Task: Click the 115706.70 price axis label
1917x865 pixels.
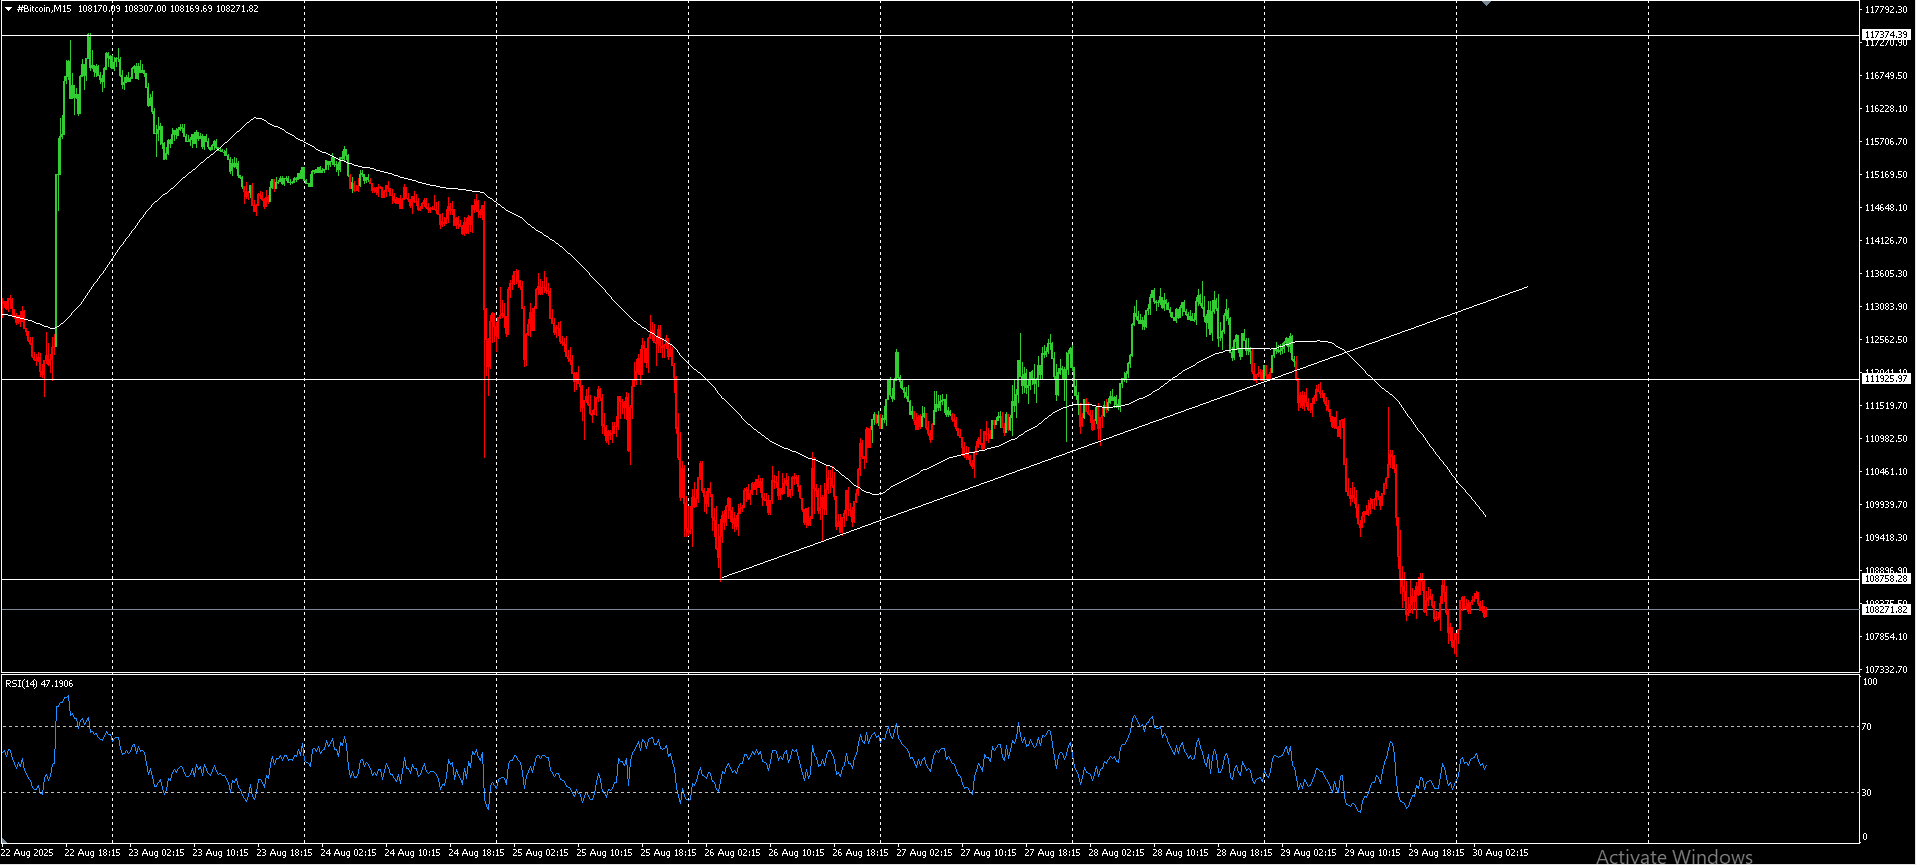Action: pos(1886,142)
